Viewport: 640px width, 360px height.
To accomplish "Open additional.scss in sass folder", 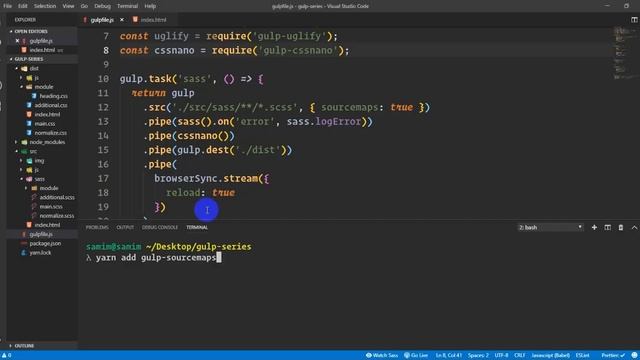I will pos(57,198).
